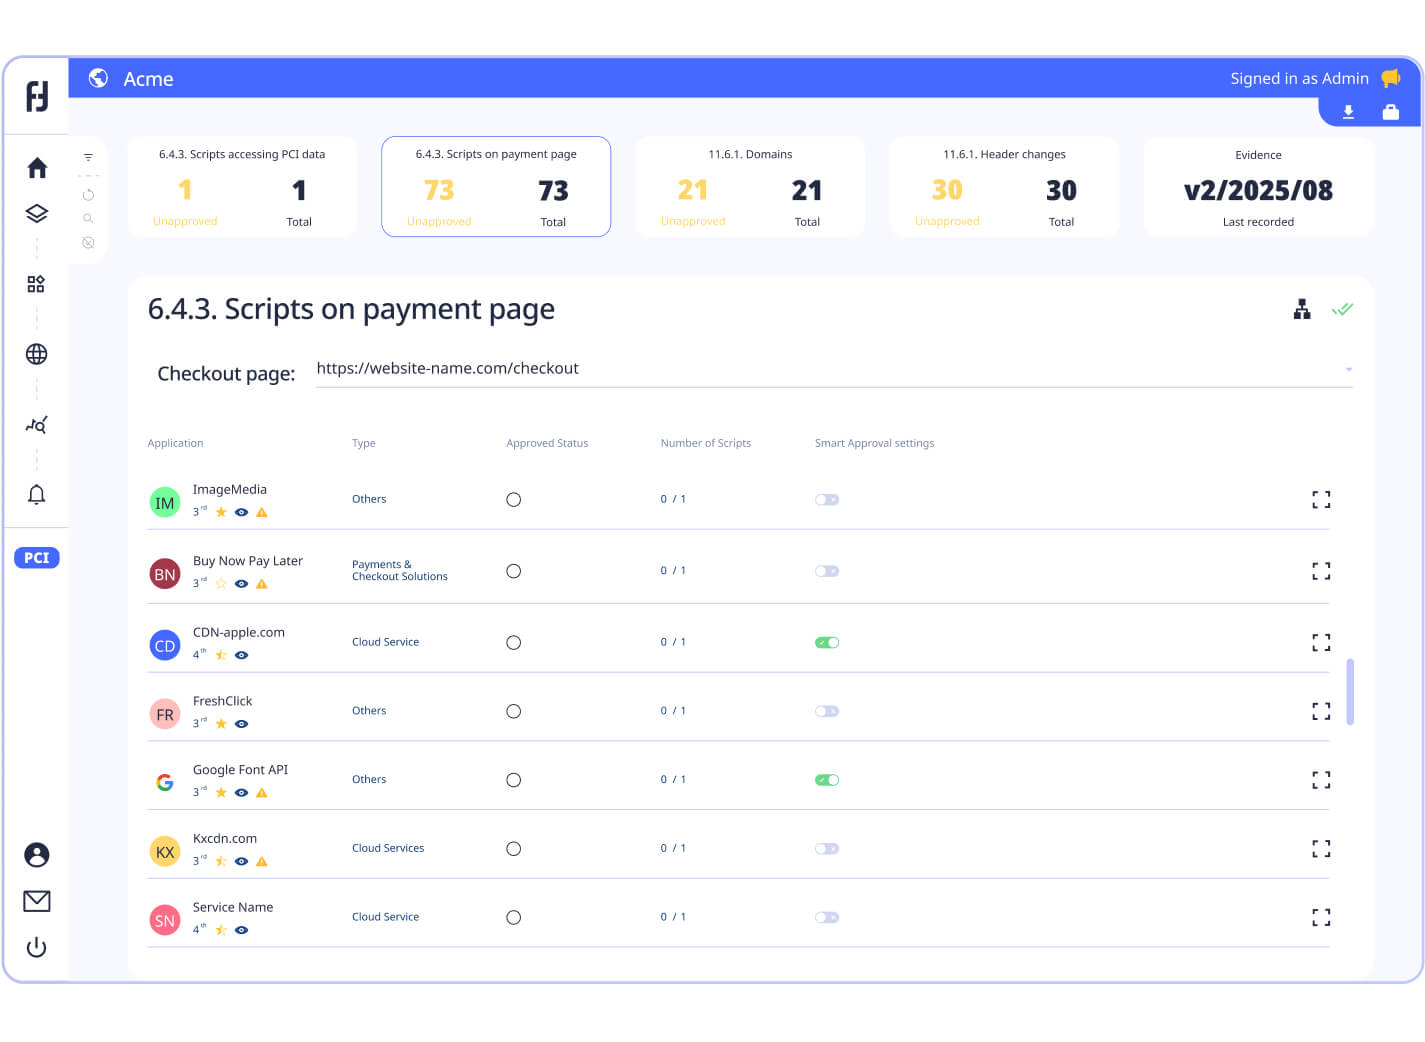Click the power logout icon

click(x=37, y=947)
